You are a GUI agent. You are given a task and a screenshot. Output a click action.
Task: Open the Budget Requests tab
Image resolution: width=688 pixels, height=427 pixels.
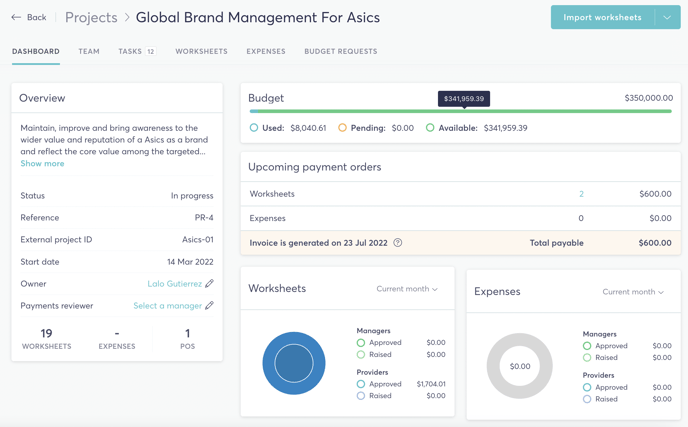pyautogui.click(x=341, y=51)
